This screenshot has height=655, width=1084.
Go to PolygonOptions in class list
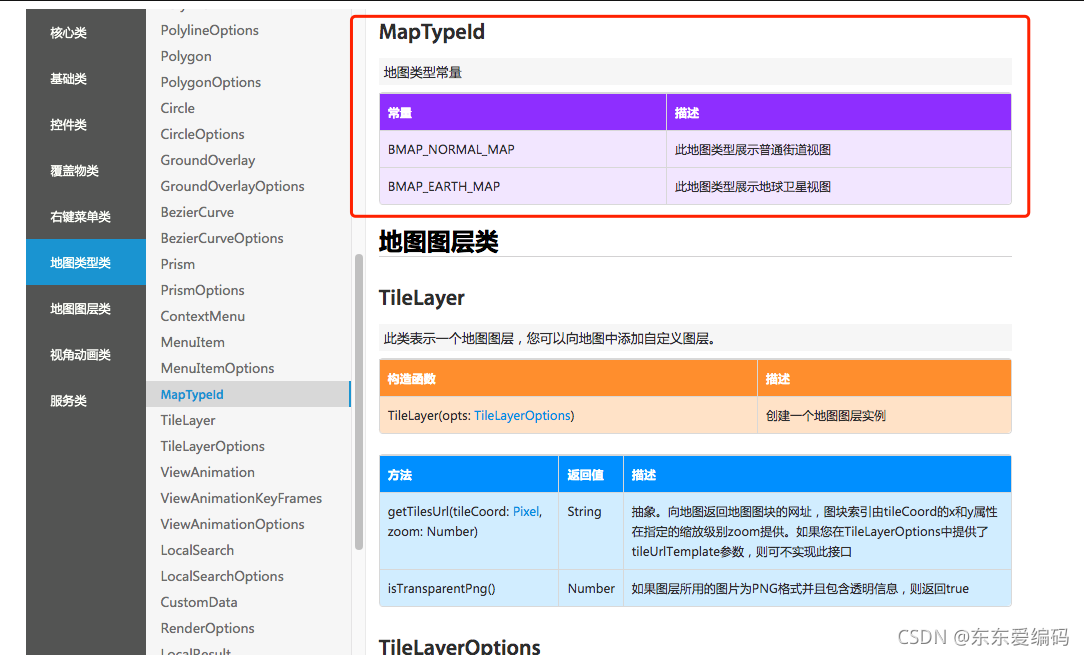click(211, 82)
